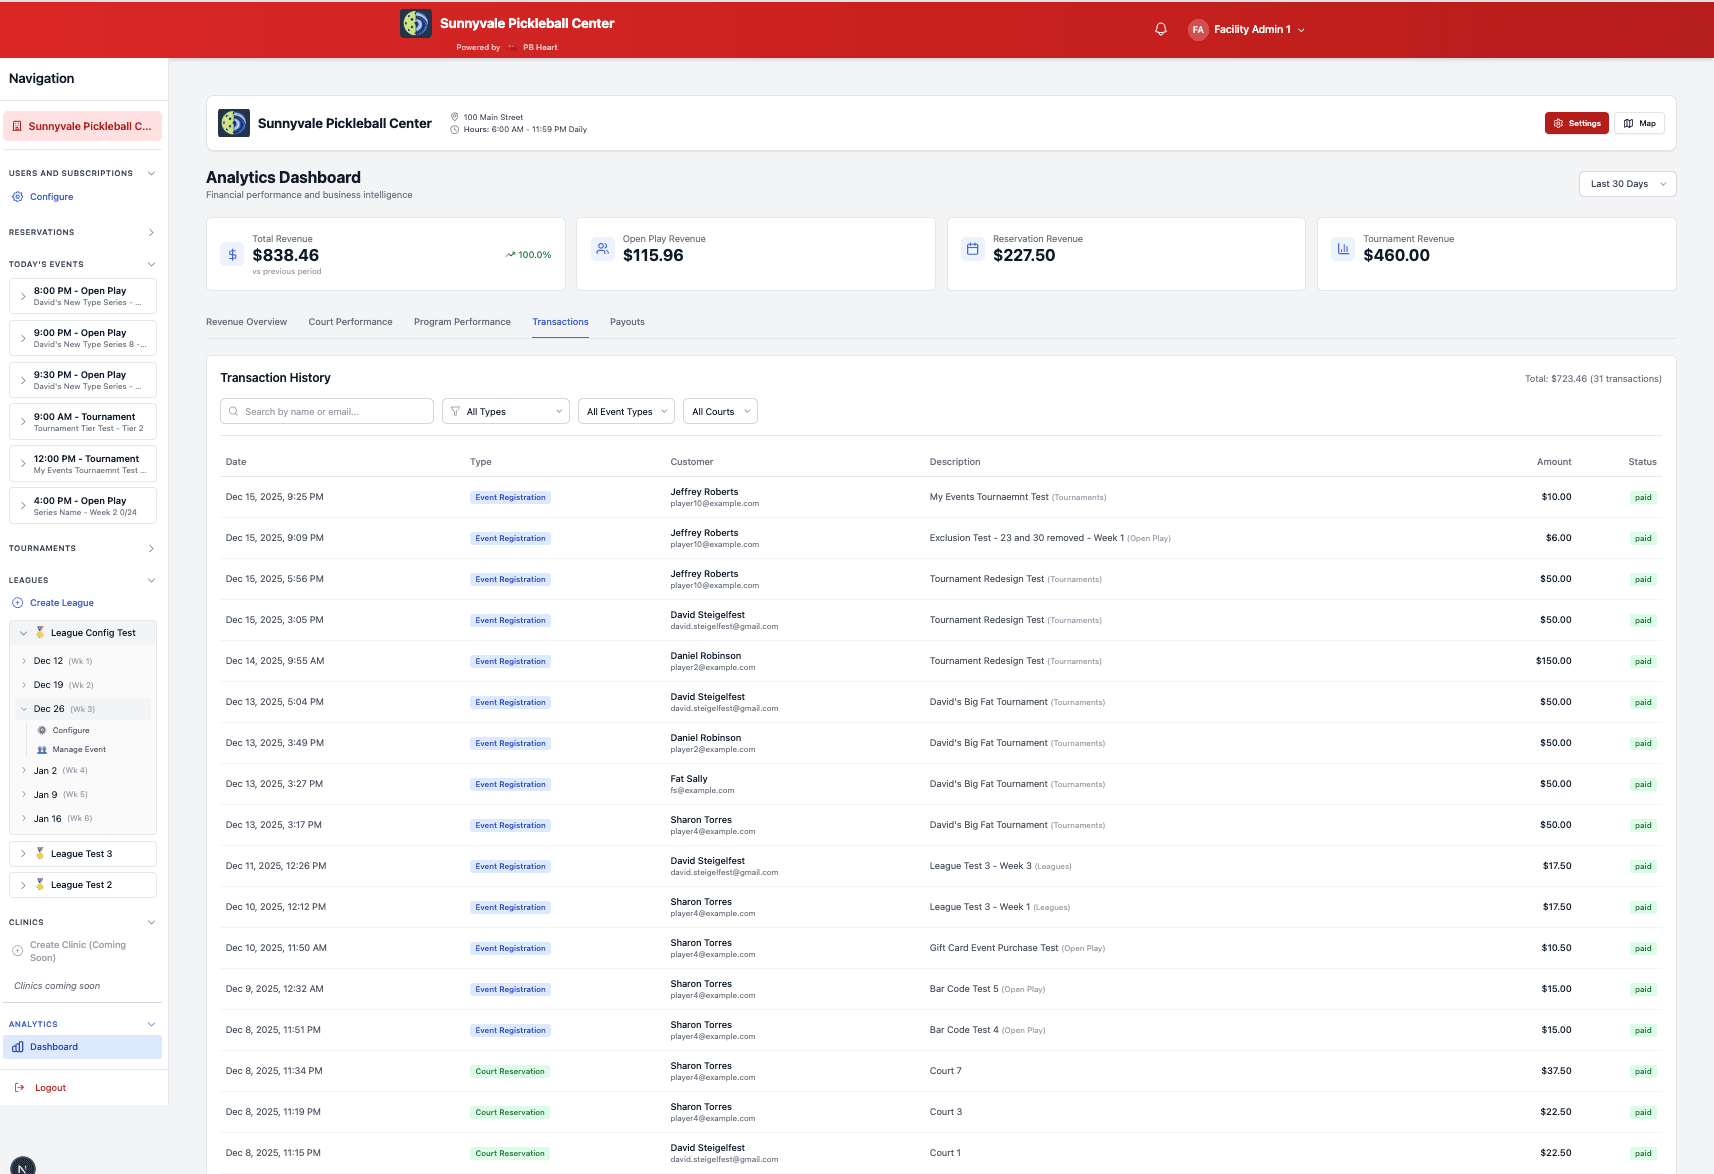
Task: Click the Tournament Revenue chart icon
Action: click(1343, 249)
